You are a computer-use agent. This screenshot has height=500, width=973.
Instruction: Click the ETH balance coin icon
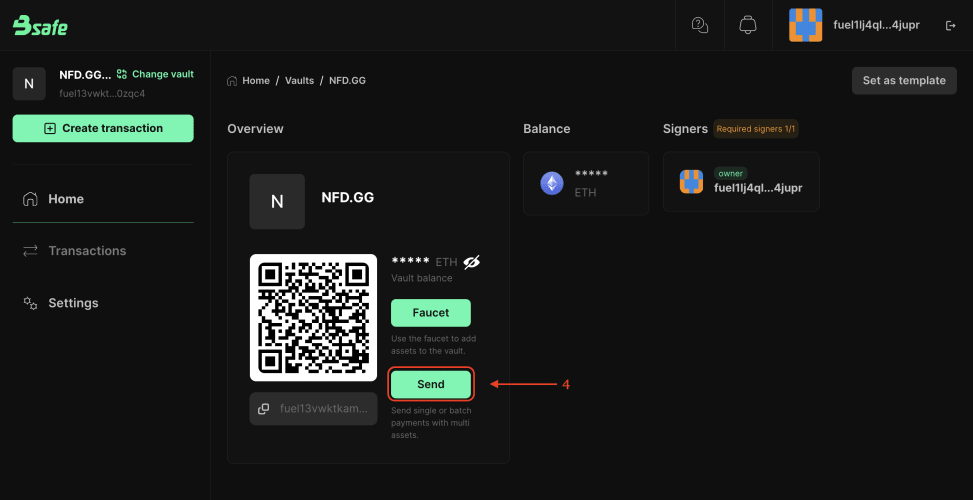click(552, 184)
